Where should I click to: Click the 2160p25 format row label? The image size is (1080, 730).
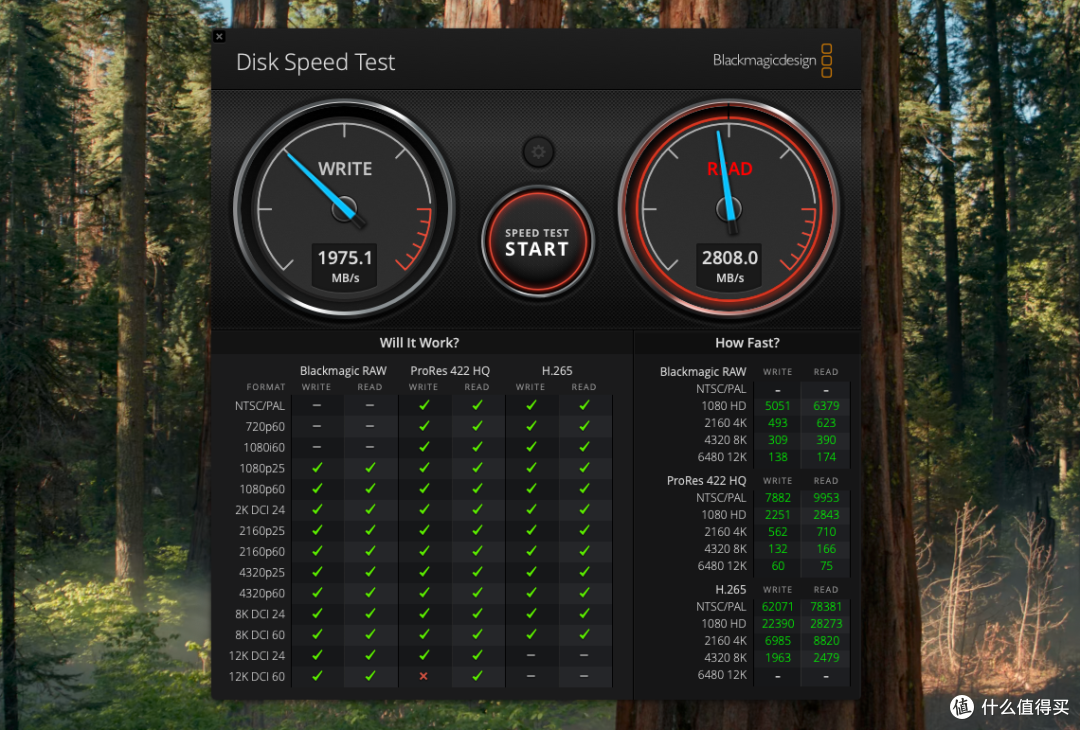pos(262,531)
